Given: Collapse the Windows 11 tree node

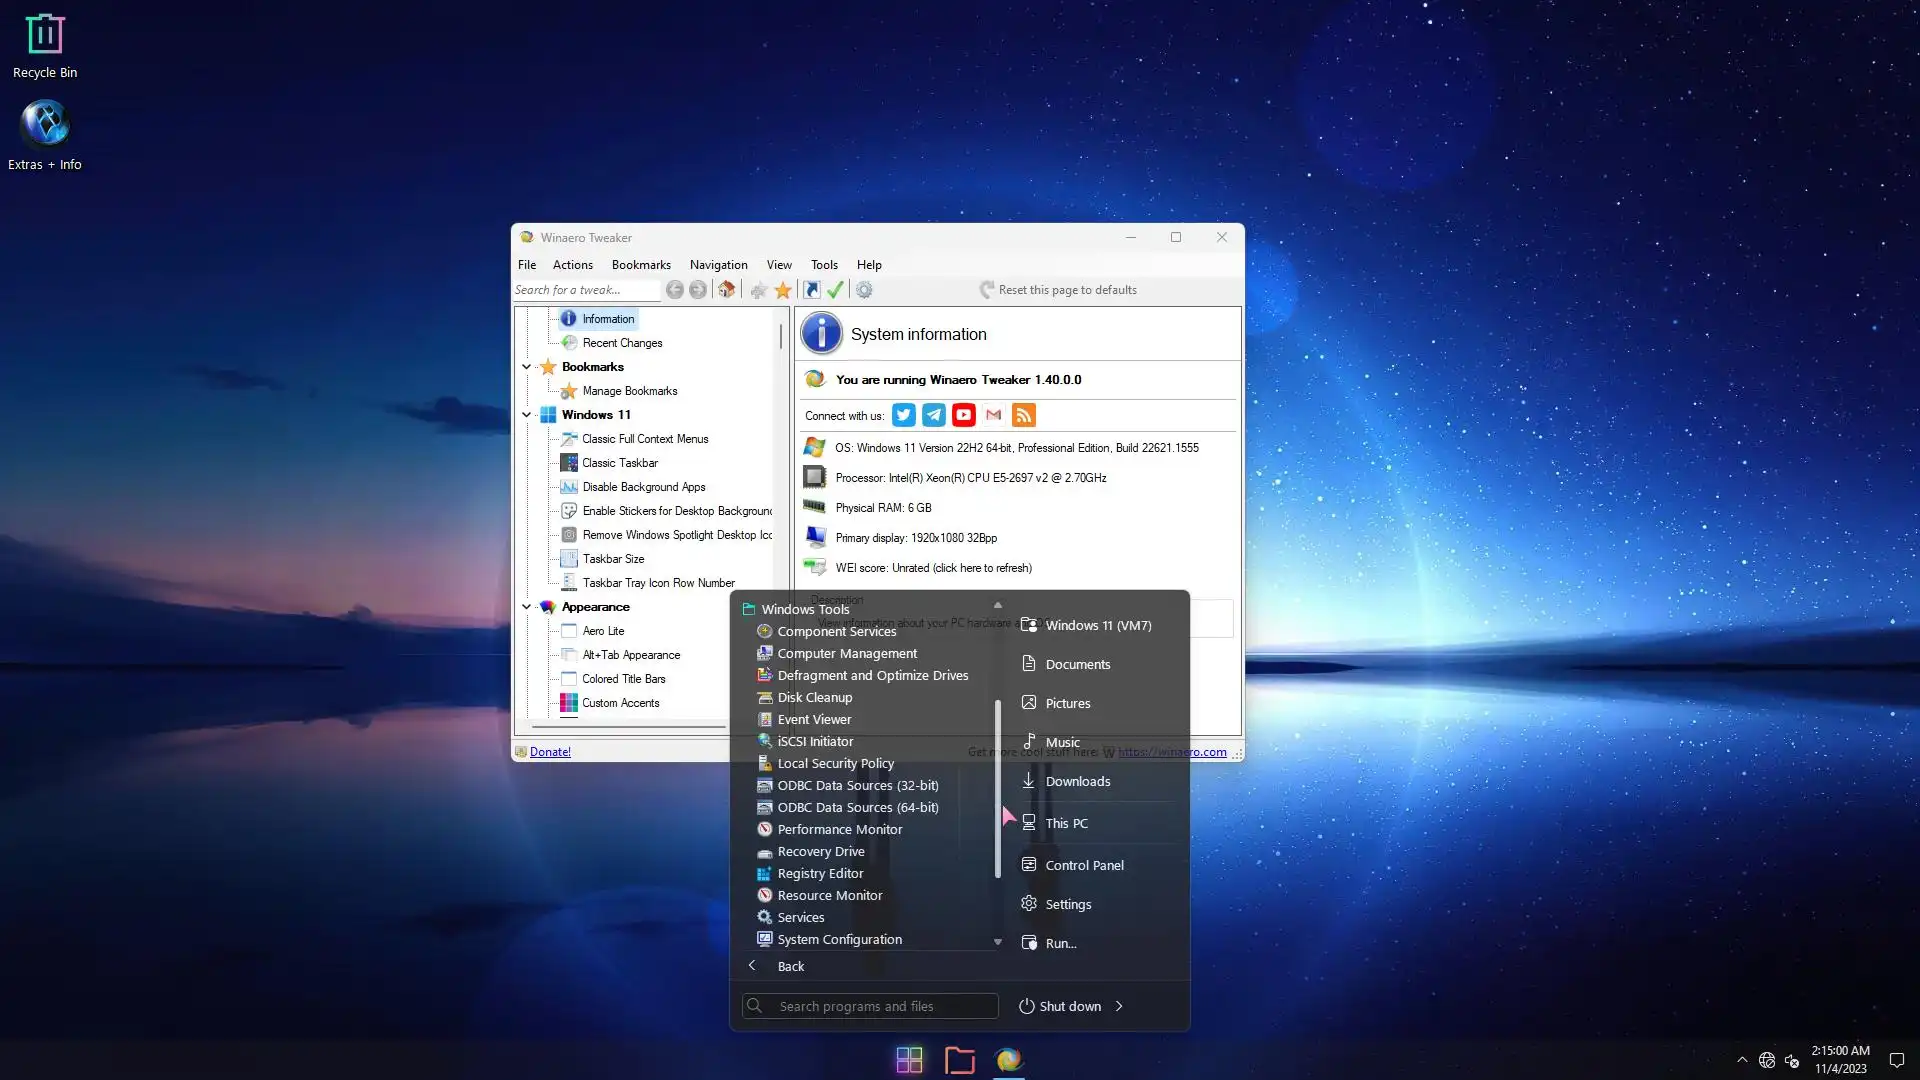Looking at the screenshot, I should pyautogui.click(x=527, y=415).
